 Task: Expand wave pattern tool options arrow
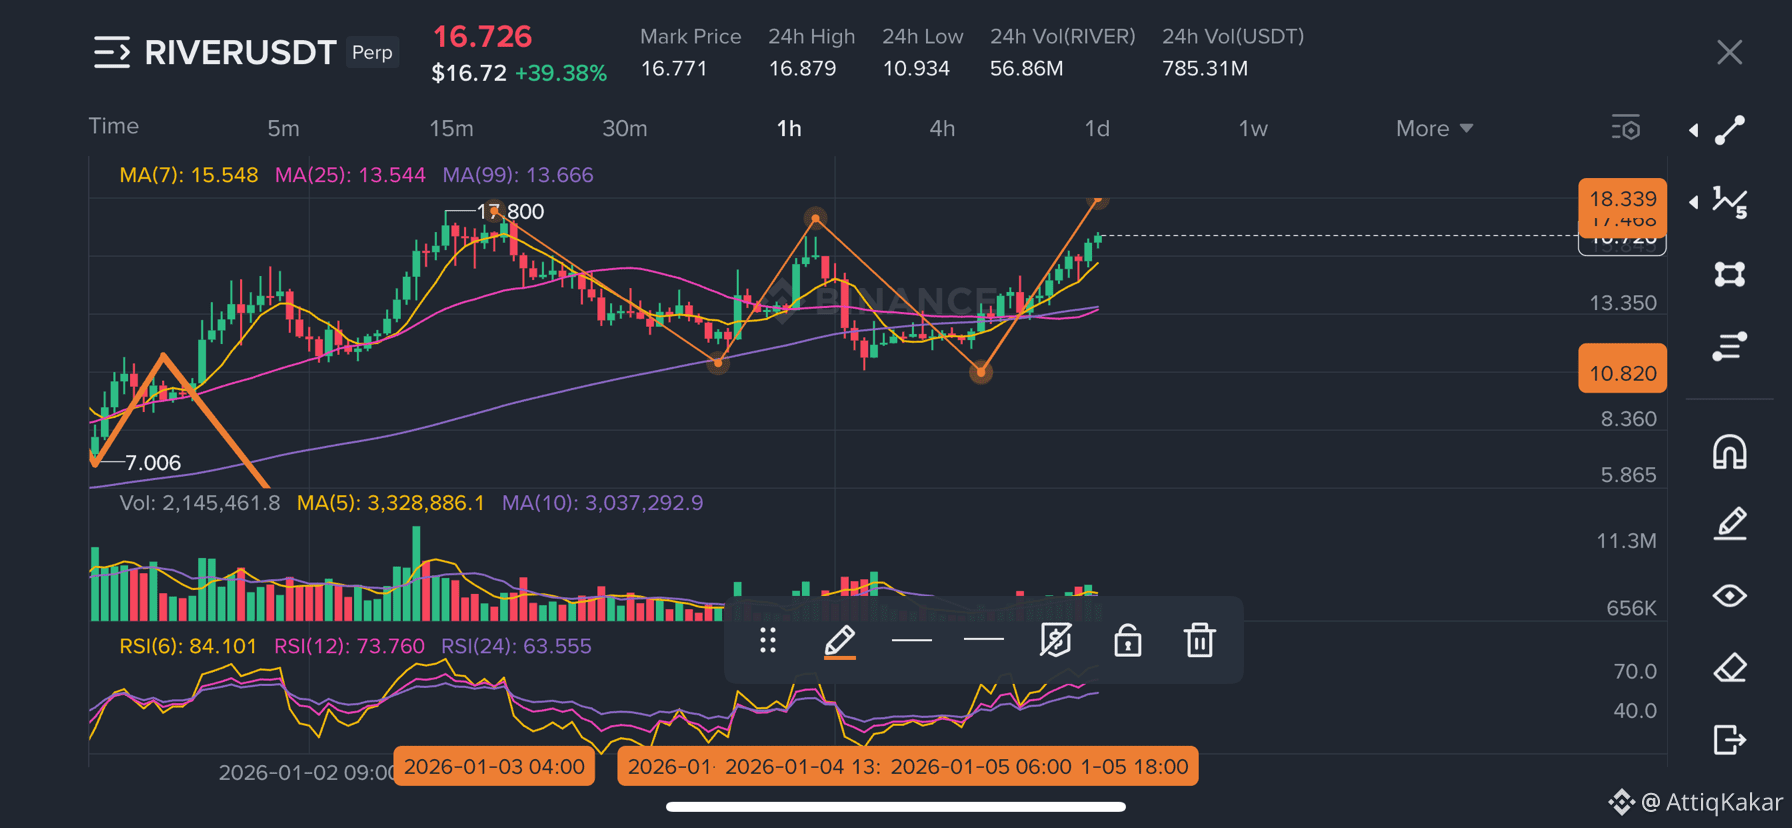tap(1693, 202)
